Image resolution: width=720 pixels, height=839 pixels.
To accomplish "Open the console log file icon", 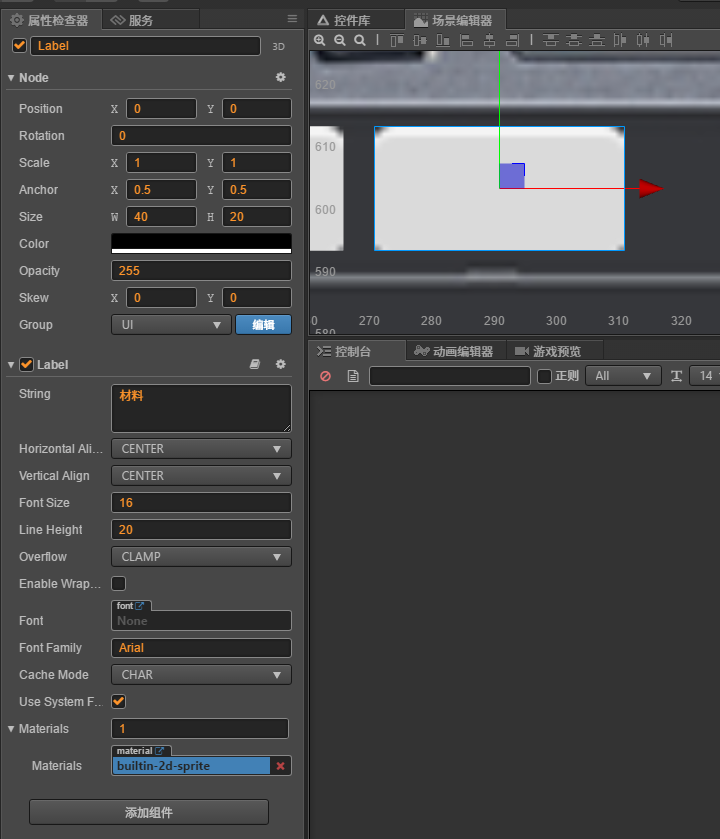I will tap(353, 376).
